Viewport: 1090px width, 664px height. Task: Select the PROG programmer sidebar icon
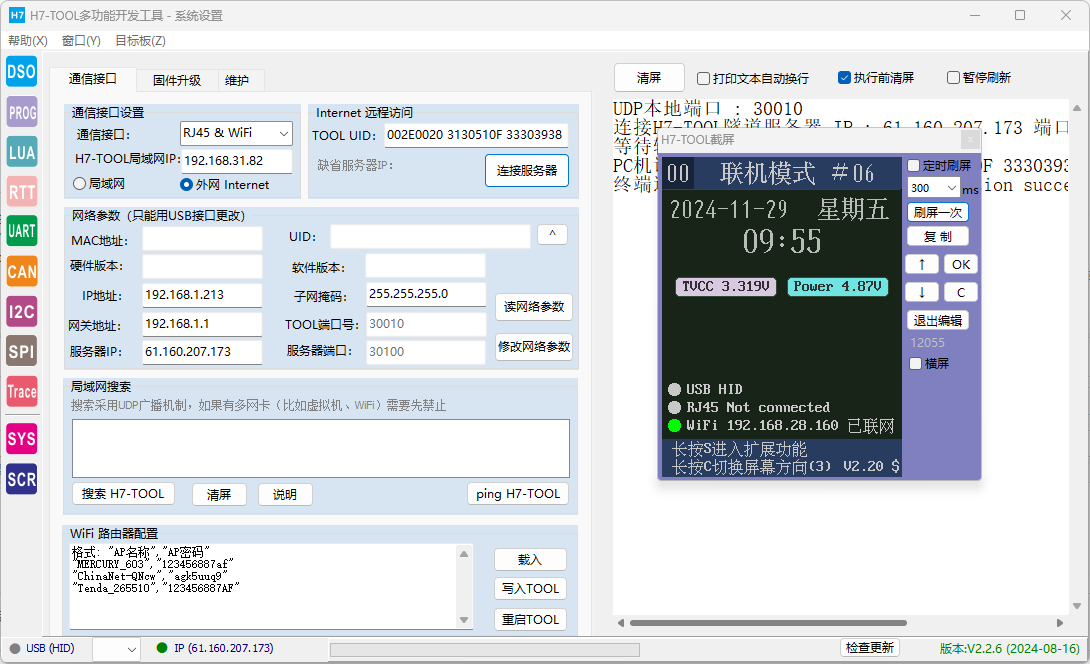coord(21,112)
